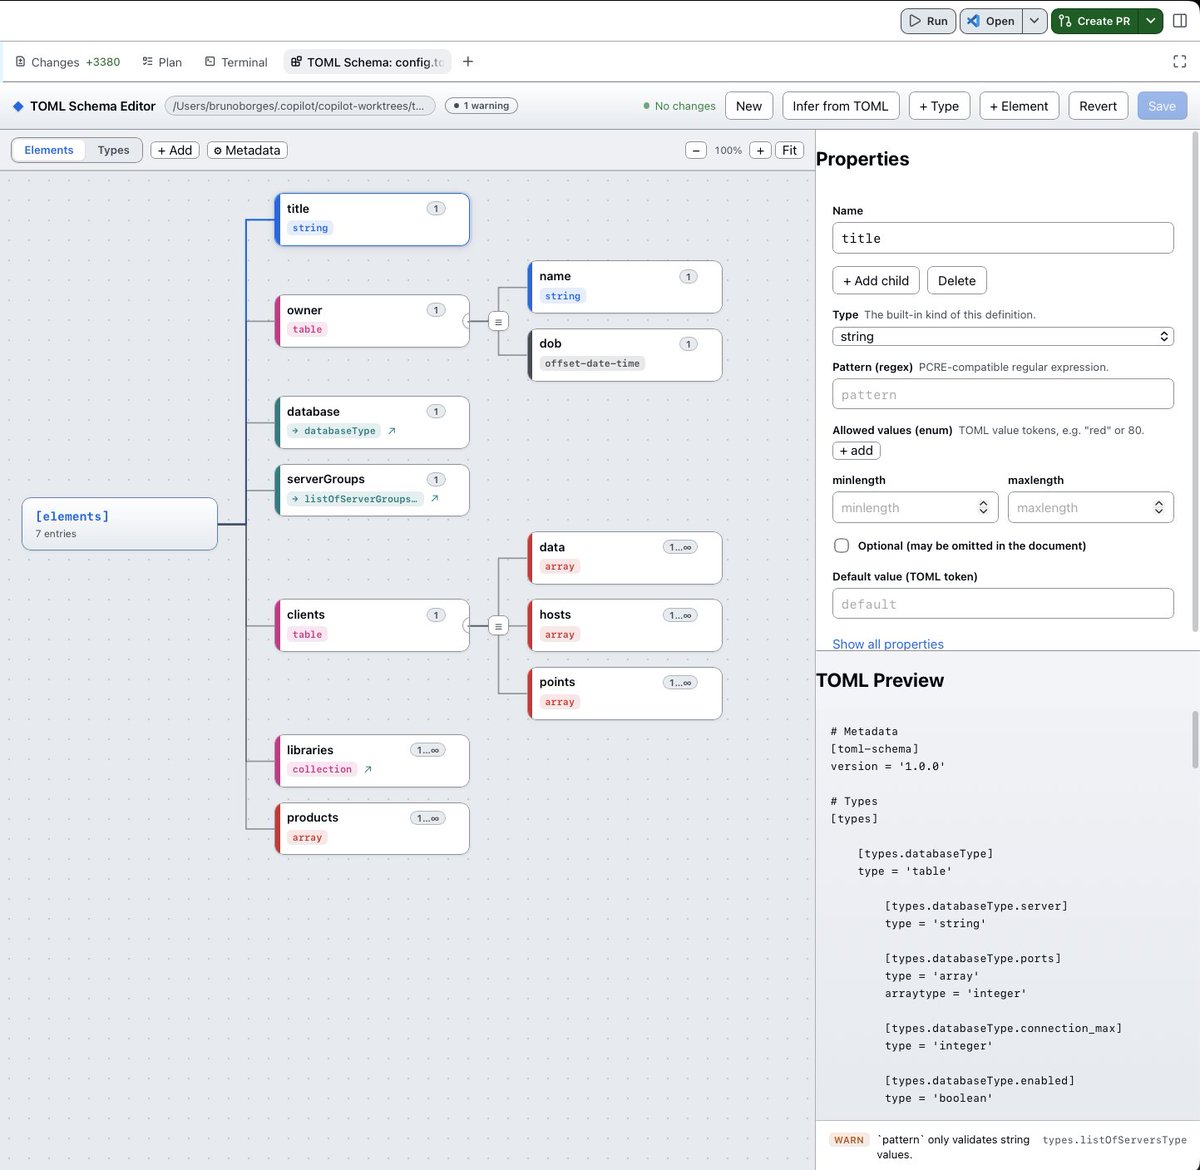Select the database node

point(372,422)
